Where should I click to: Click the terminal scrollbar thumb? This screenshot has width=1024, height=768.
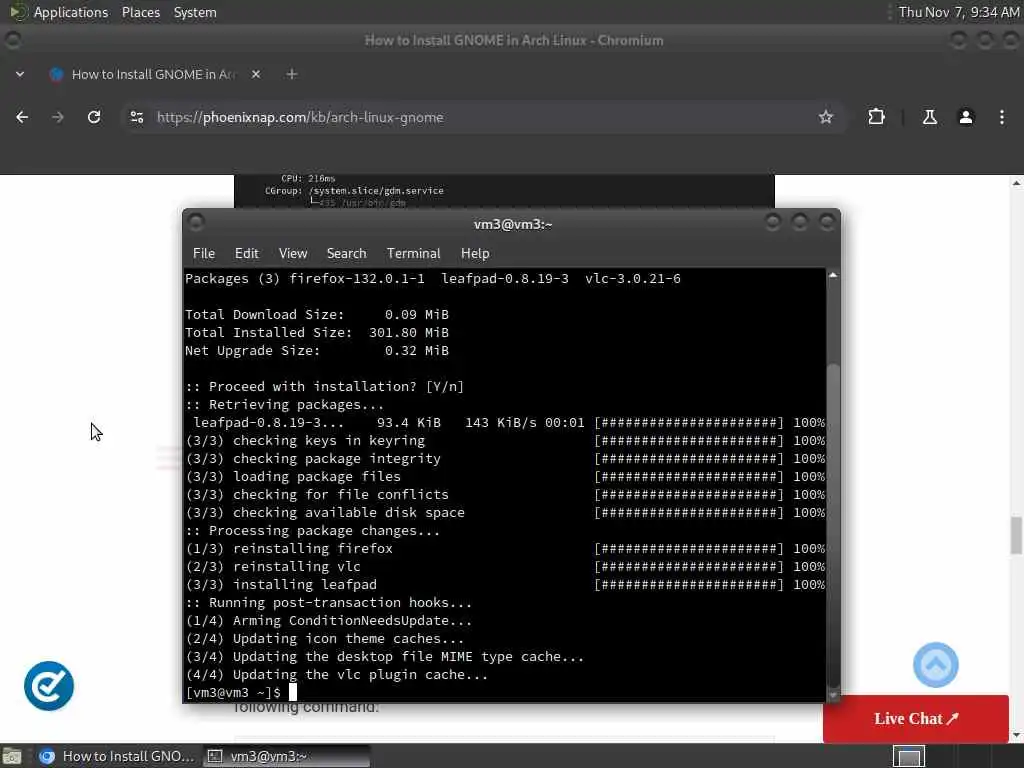pyautogui.click(x=833, y=525)
